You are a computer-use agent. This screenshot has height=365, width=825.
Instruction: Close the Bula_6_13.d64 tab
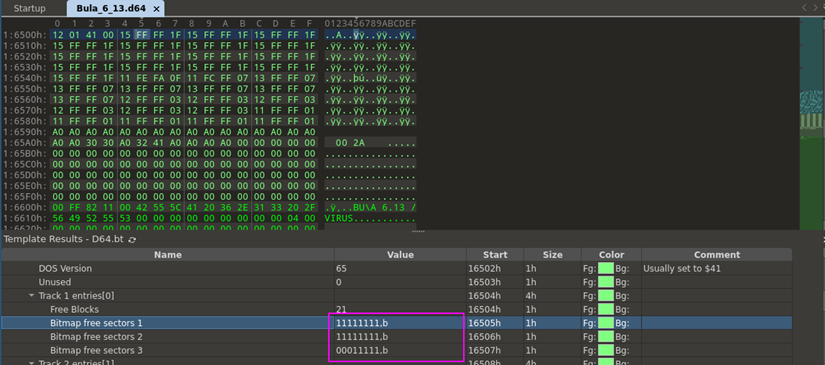click(156, 9)
